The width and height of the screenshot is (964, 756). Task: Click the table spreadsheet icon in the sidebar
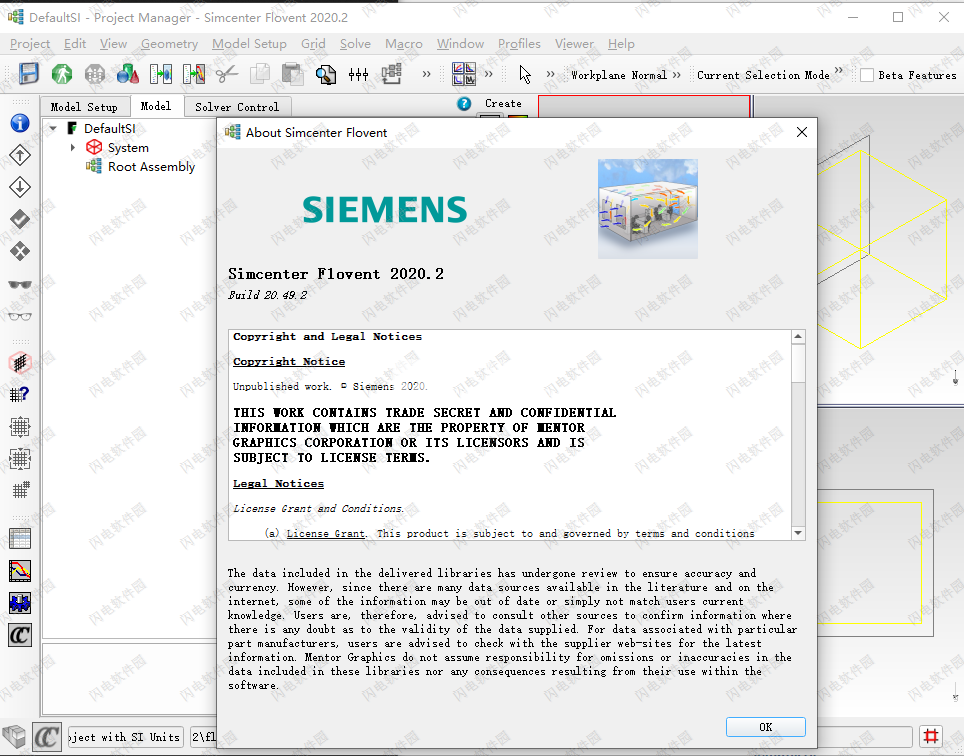pyautogui.click(x=20, y=539)
